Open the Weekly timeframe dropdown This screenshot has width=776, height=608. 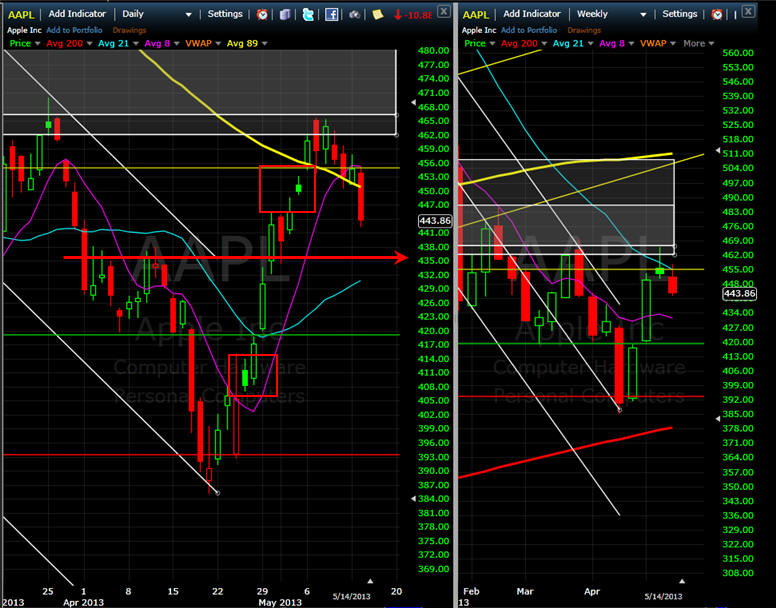click(x=643, y=15)
